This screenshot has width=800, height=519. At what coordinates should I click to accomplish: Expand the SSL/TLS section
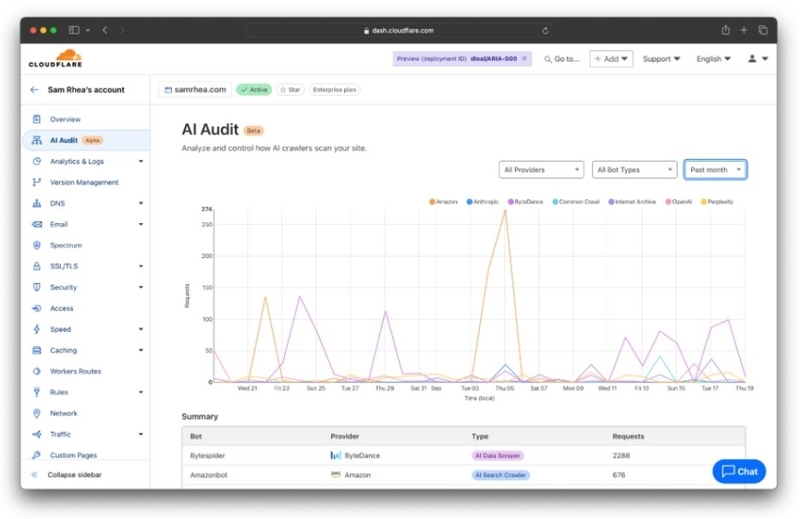coord(141,266)
